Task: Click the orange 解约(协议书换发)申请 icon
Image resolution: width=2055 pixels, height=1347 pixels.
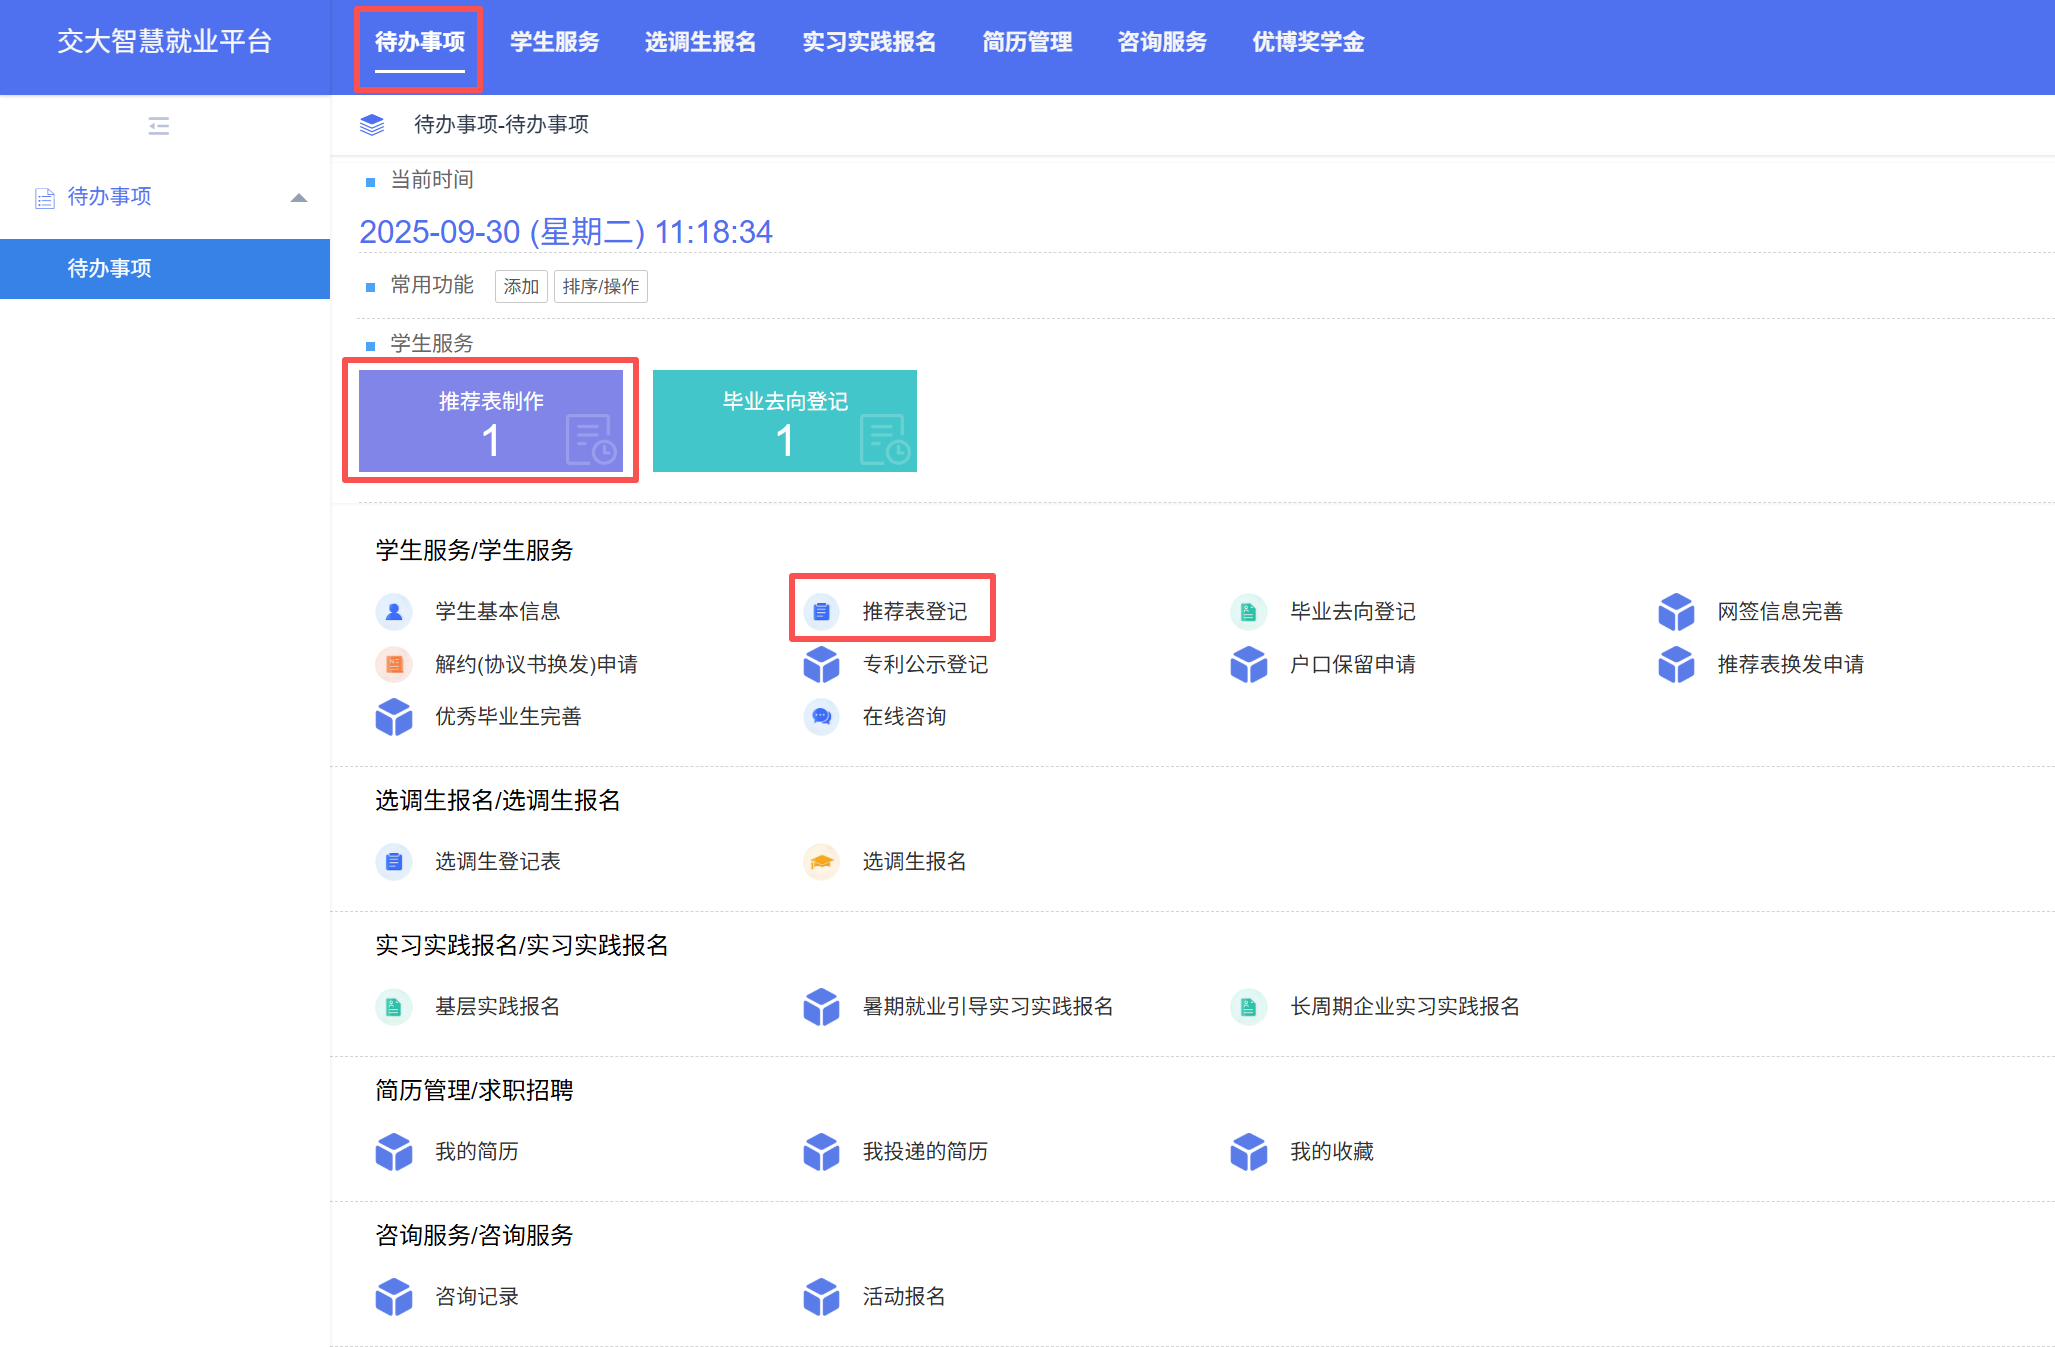Action: pos(394,664)
